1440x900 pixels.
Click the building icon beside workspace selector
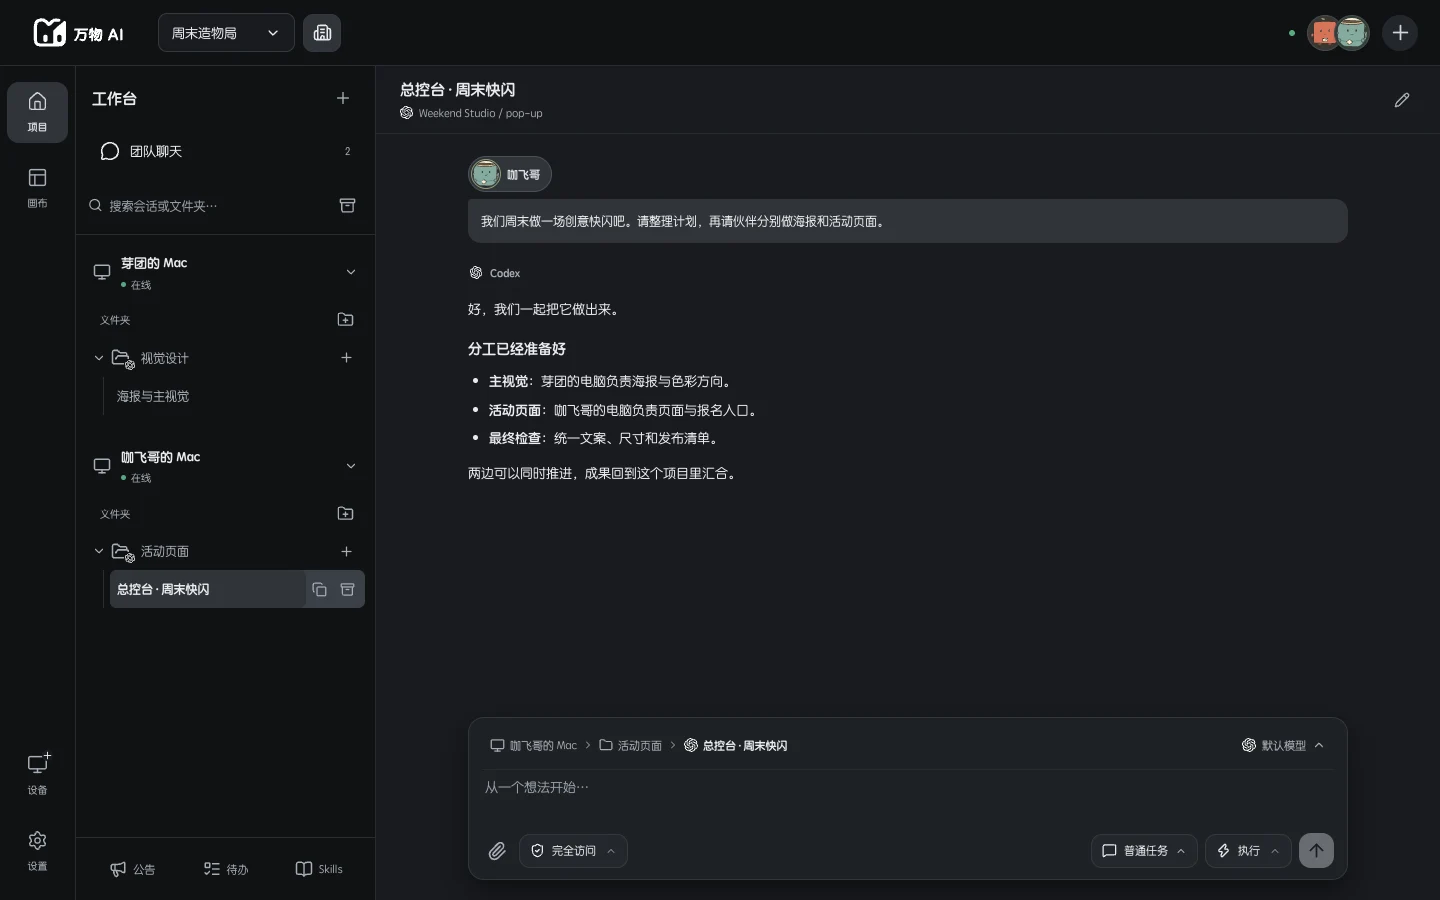[322, 33]
